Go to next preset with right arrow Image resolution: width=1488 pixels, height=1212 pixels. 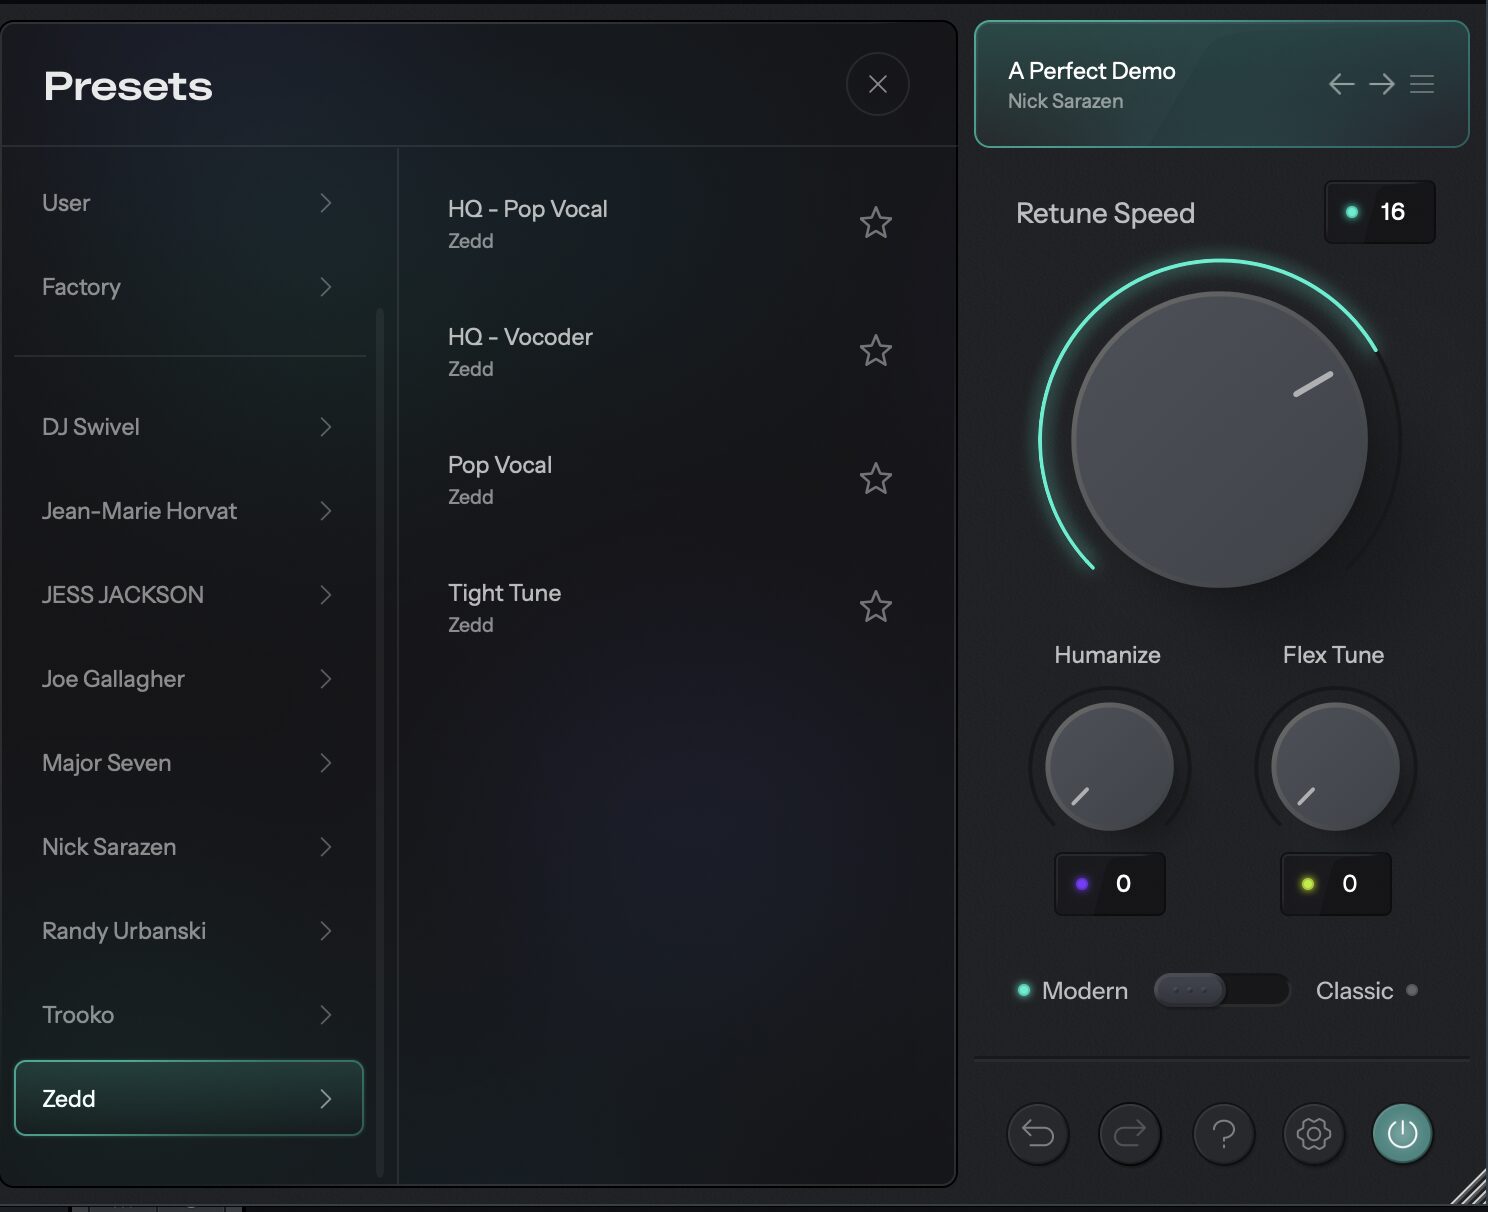(1382, 84)
